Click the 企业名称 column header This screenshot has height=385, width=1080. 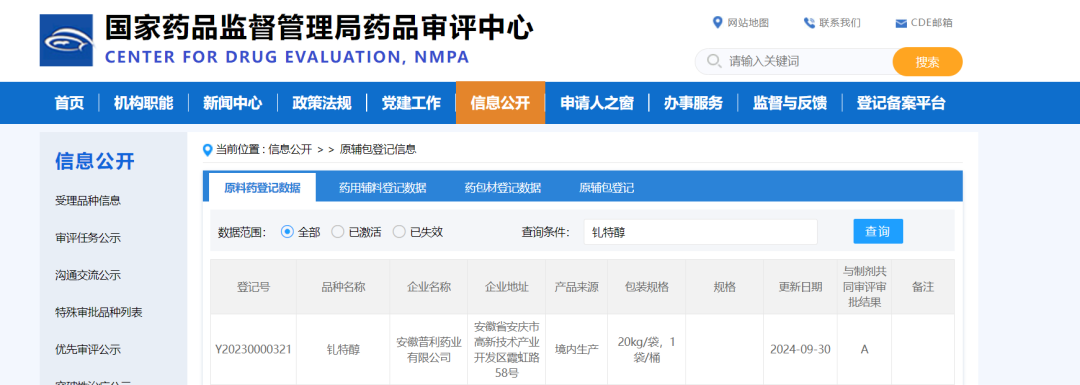pos(428,287)
